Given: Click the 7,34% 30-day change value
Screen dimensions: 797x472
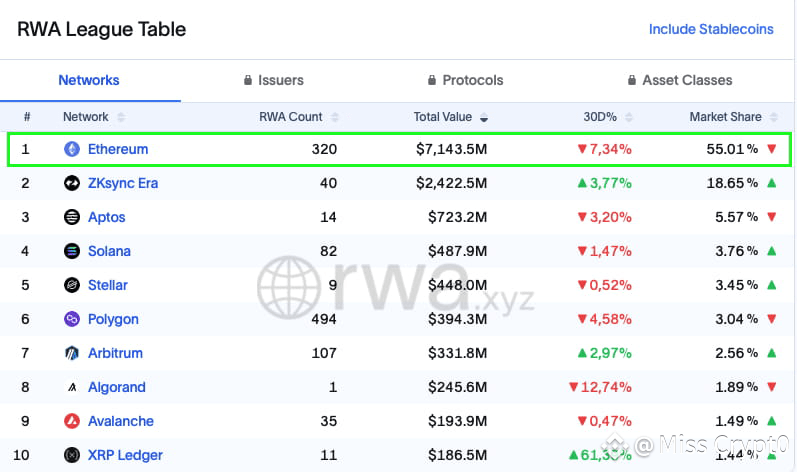Looking at the screenshot, I should [610, 149].
